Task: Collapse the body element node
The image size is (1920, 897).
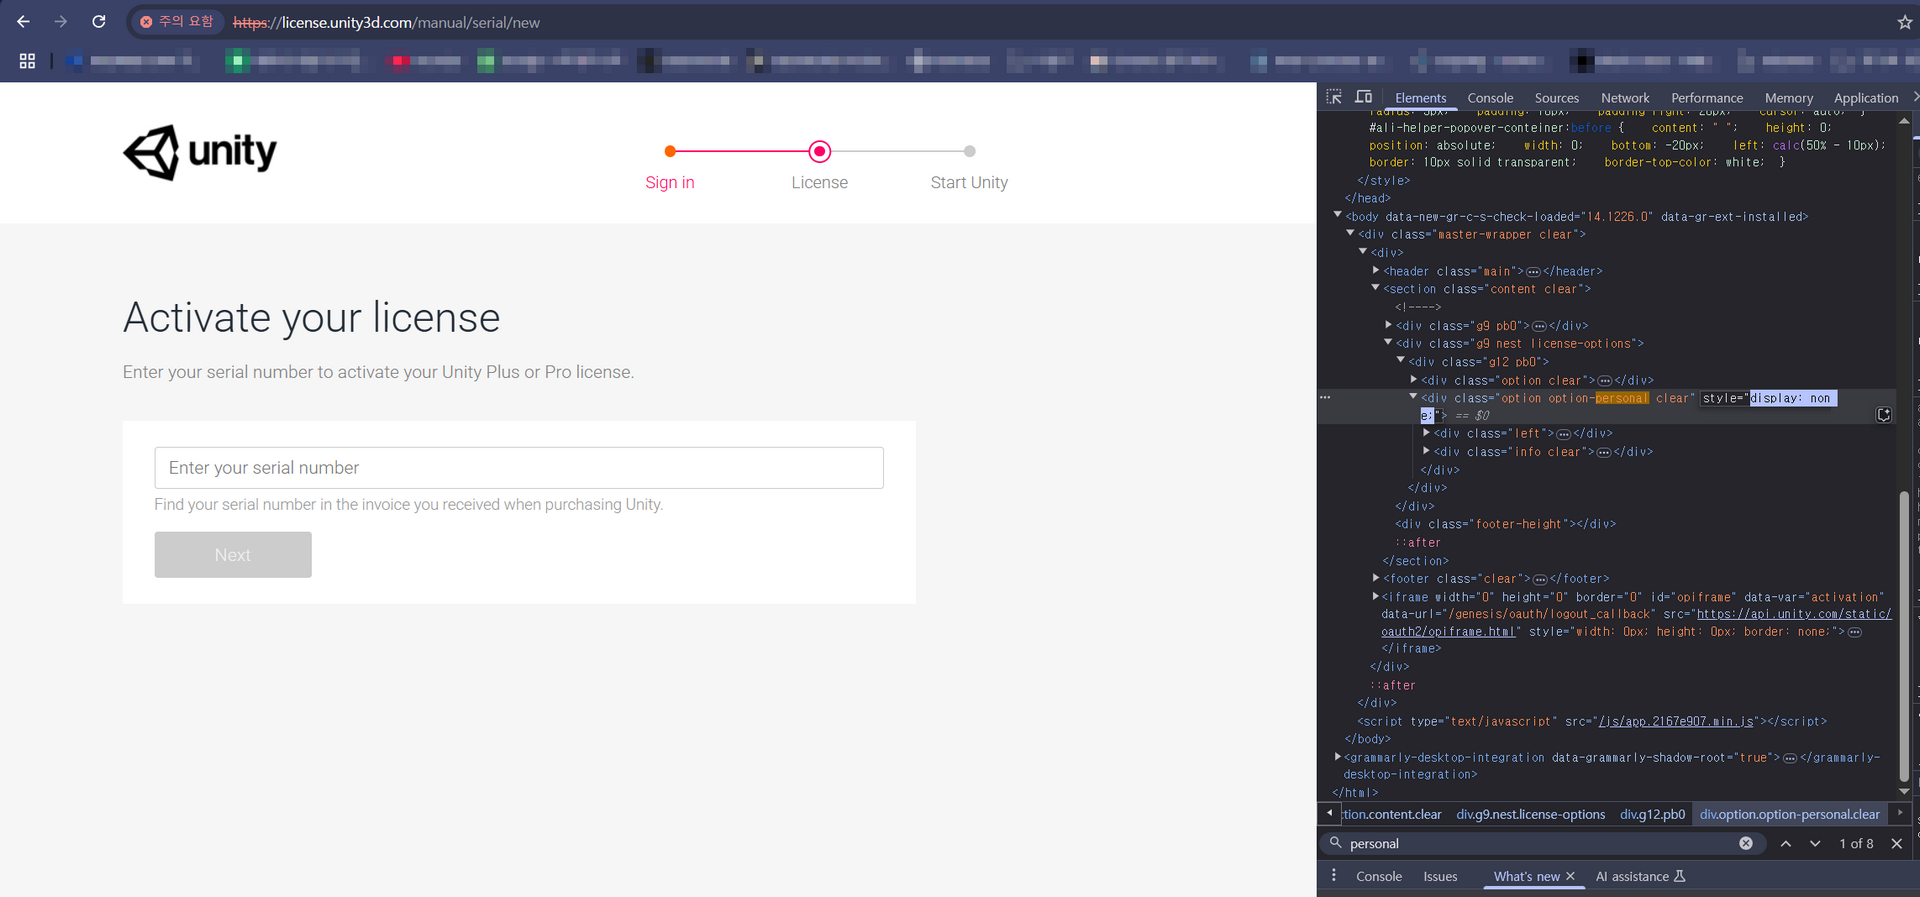Action: pyautogui.click(x=1338, y=215)
